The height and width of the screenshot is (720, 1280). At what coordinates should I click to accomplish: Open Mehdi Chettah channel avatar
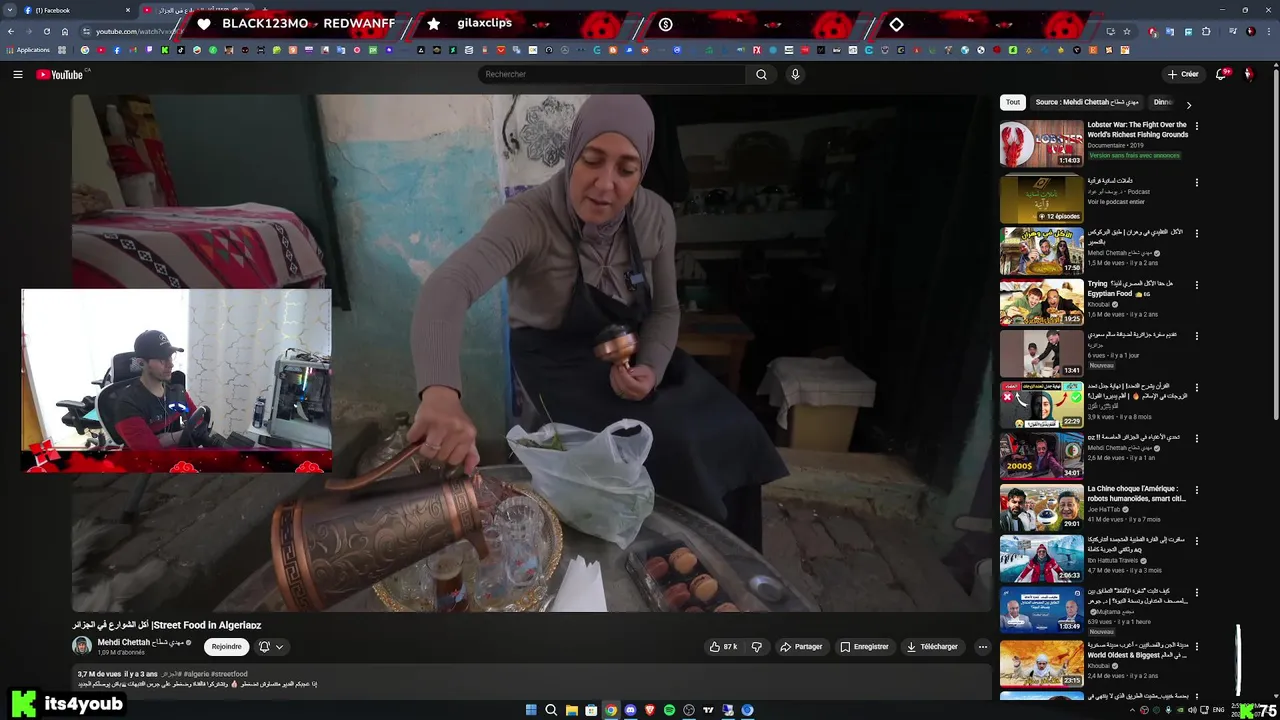82,646
